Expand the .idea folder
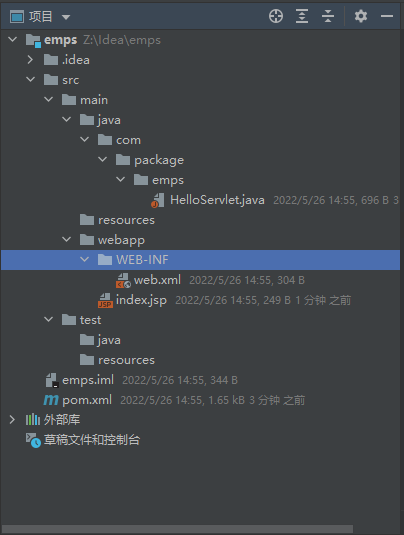The image size is (404, 535). coord(30,60)
